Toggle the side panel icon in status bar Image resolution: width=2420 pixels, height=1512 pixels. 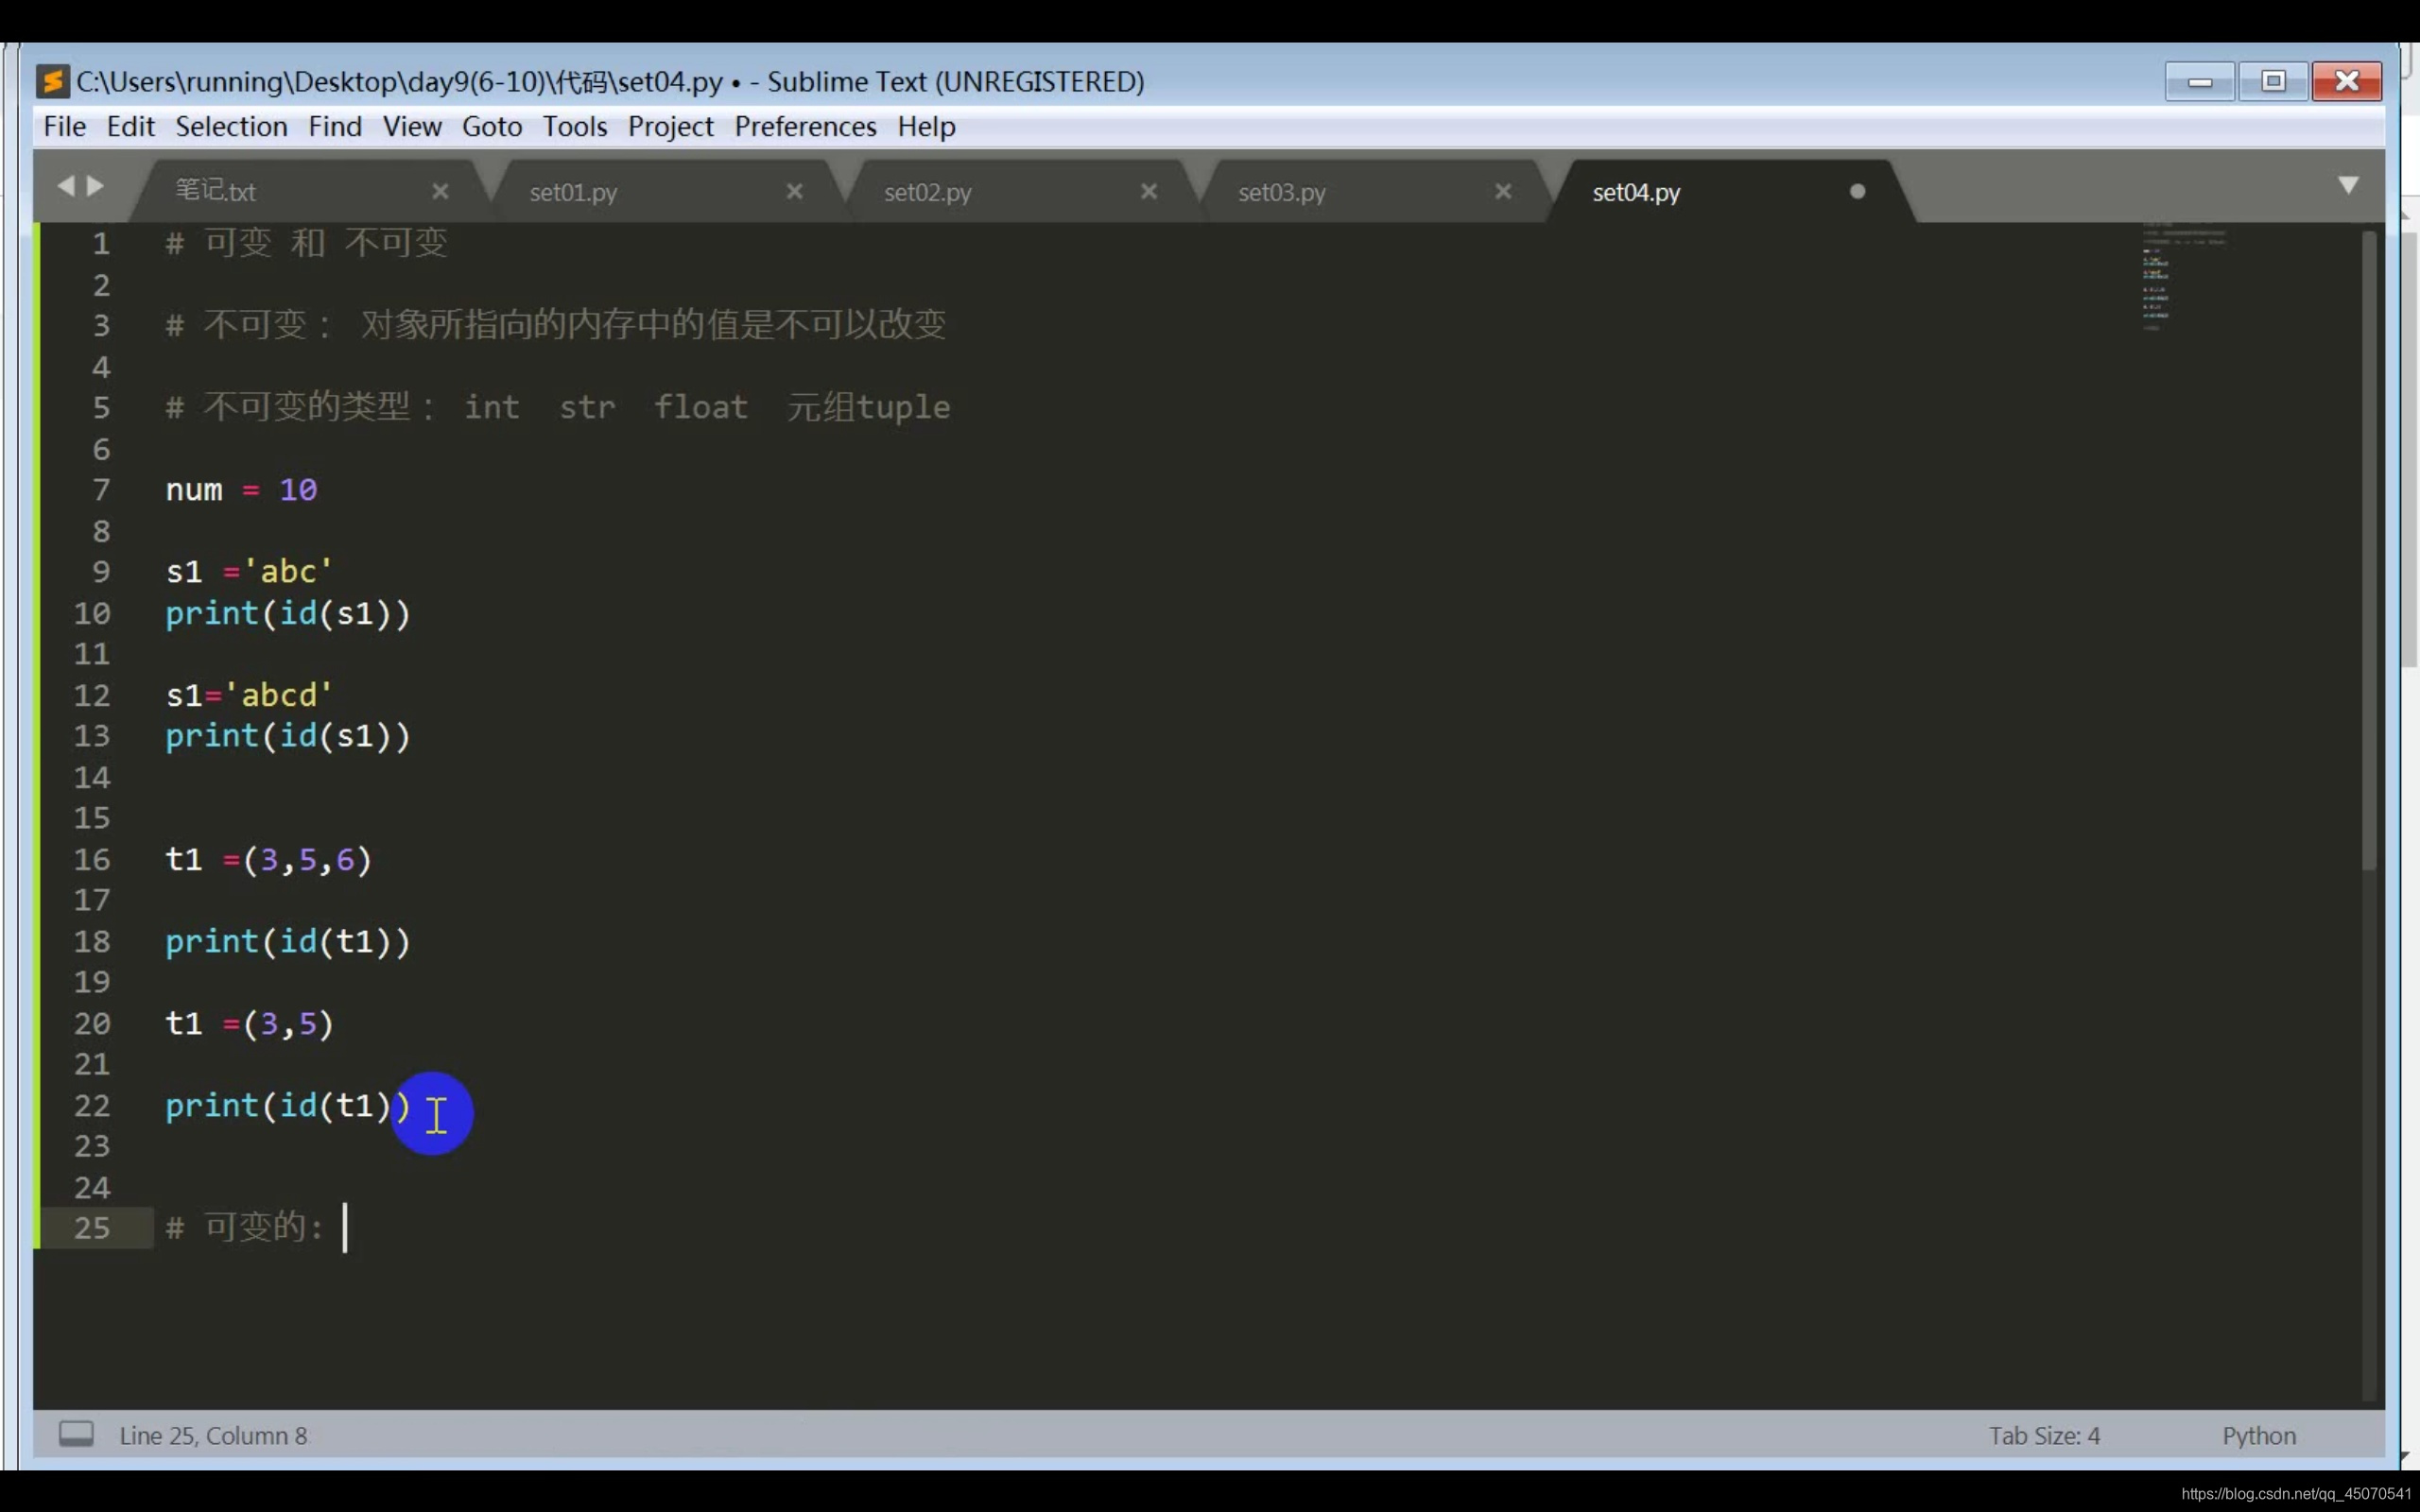pyautogui.click(x=76, y=1434)
